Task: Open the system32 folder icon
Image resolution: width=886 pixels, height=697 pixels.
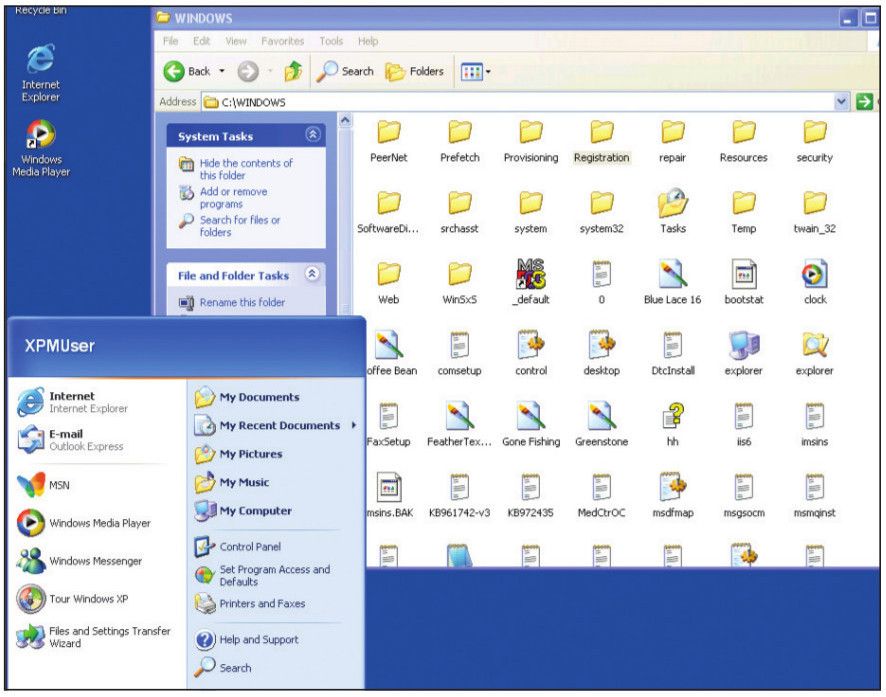Action: [601, 205]
